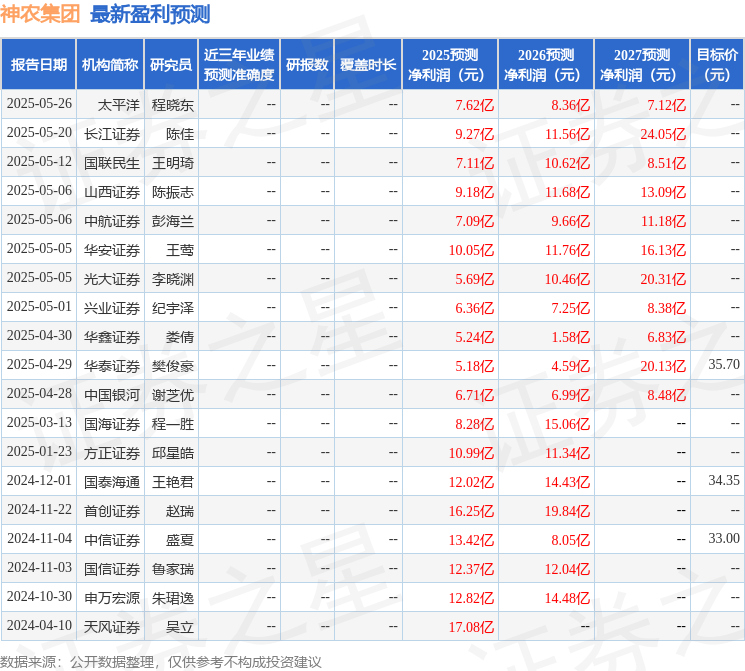Click the 14.48亿 forecast value

(567, 598)
